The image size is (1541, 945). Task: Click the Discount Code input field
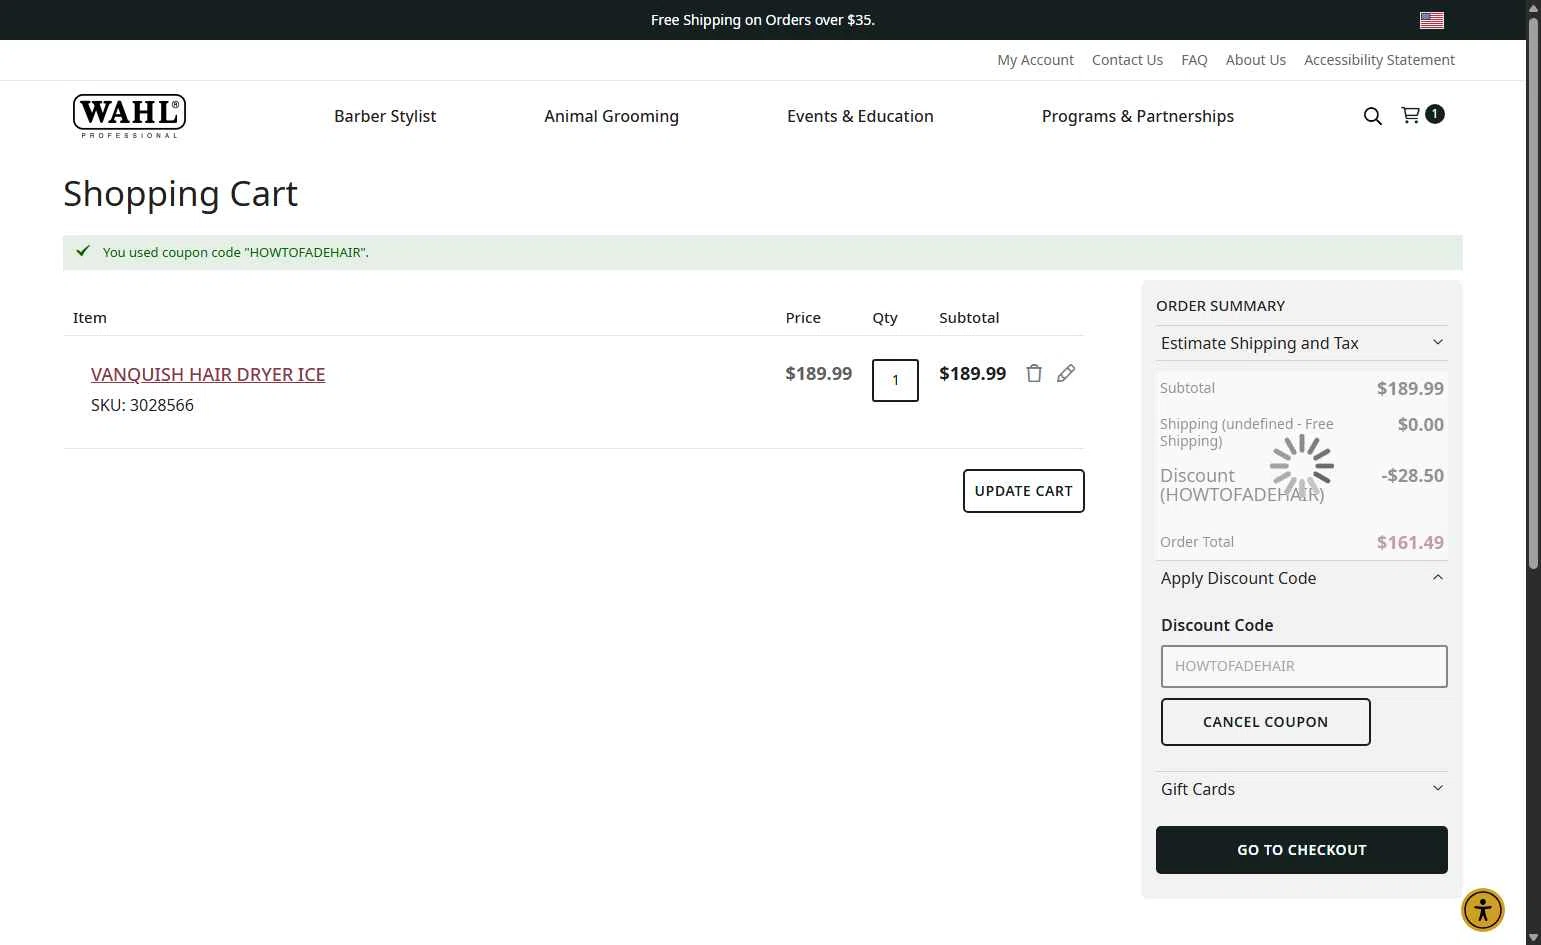pyautogui.click(x=1304, y=666)
